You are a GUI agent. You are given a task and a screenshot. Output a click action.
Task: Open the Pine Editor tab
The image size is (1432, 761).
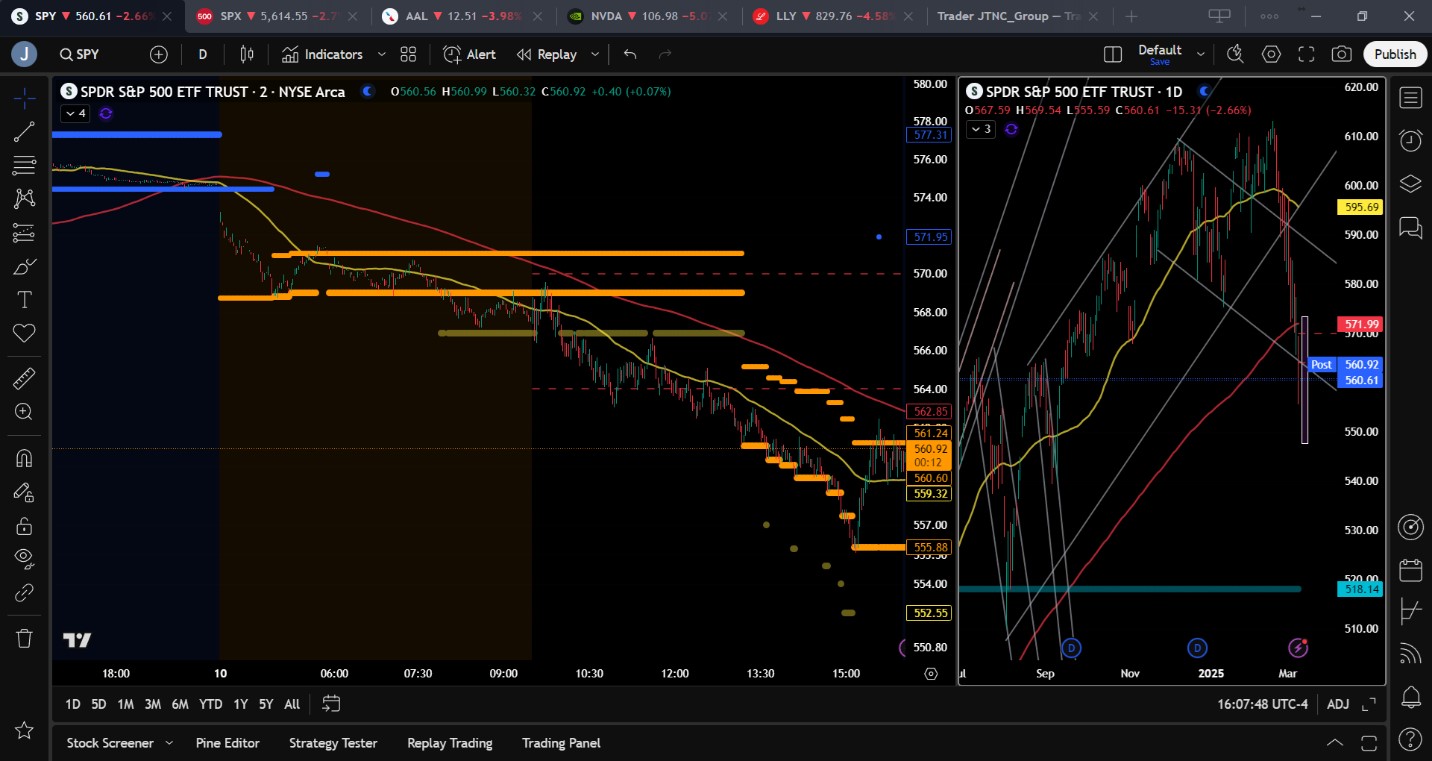click(x=228, y=743)
